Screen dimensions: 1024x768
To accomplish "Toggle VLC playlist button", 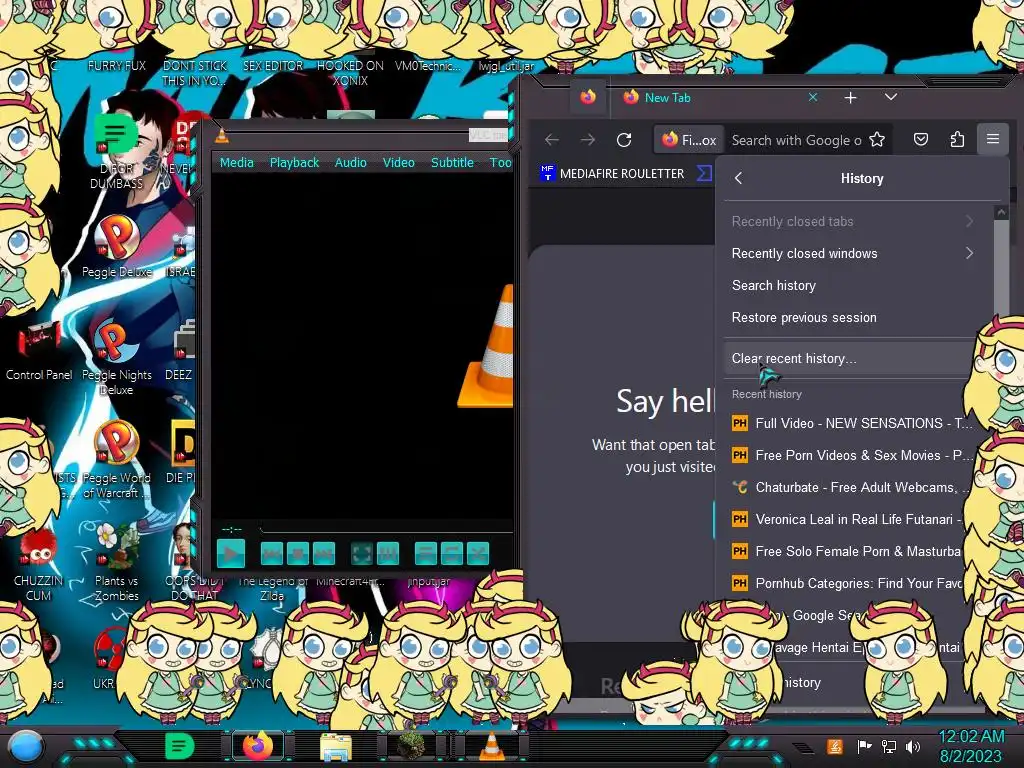I will (x=426, y=554).
